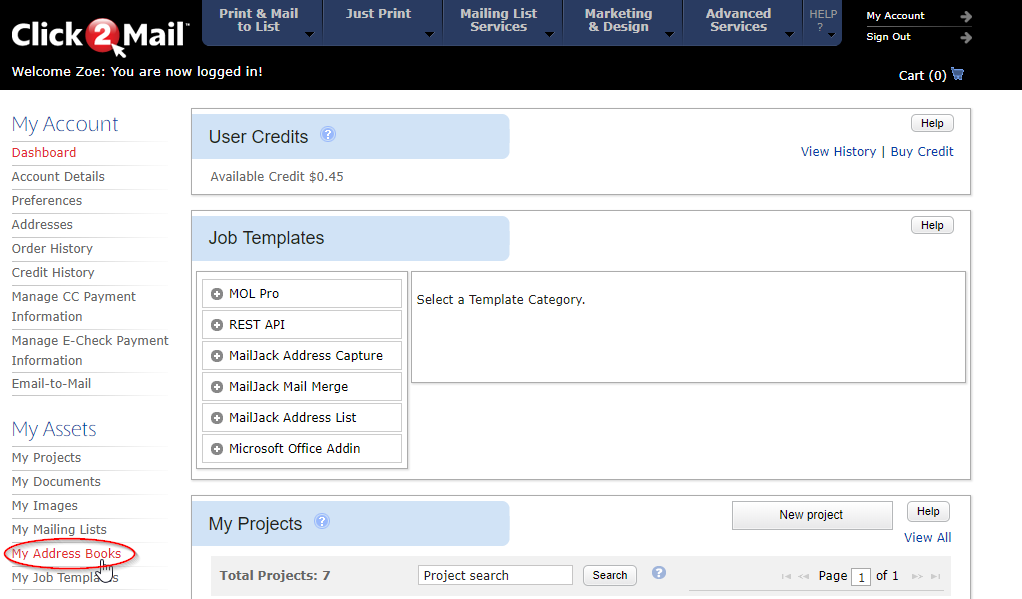
Task: Open the HELP menu in top navigation
Action: coord(823,21)
